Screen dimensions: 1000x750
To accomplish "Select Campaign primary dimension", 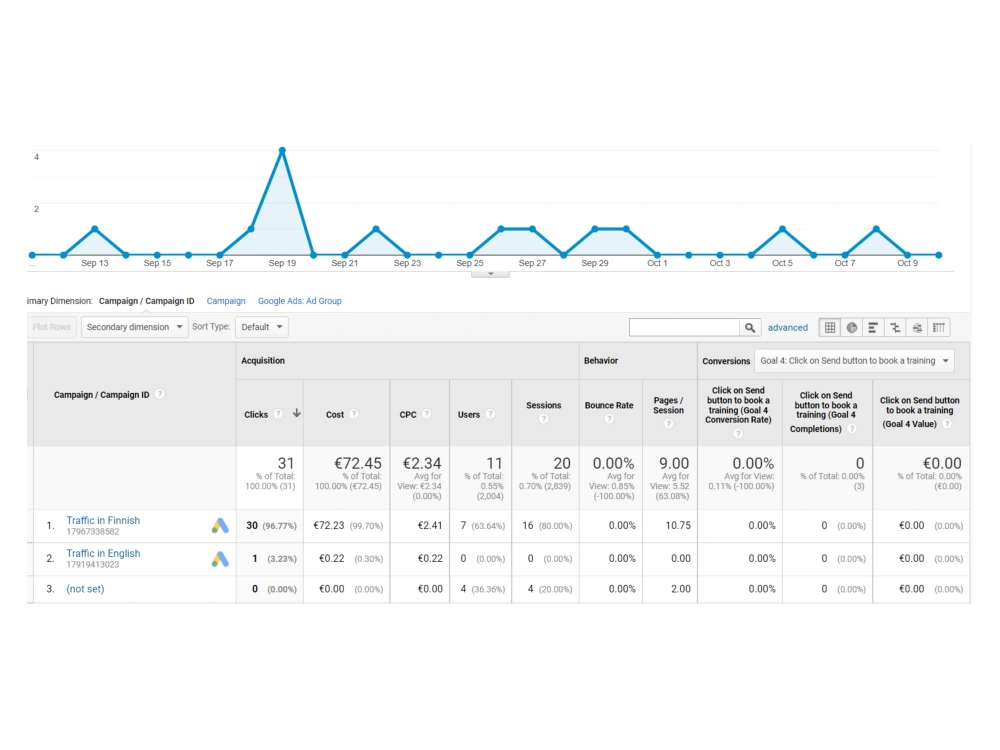I will (226, 301).
